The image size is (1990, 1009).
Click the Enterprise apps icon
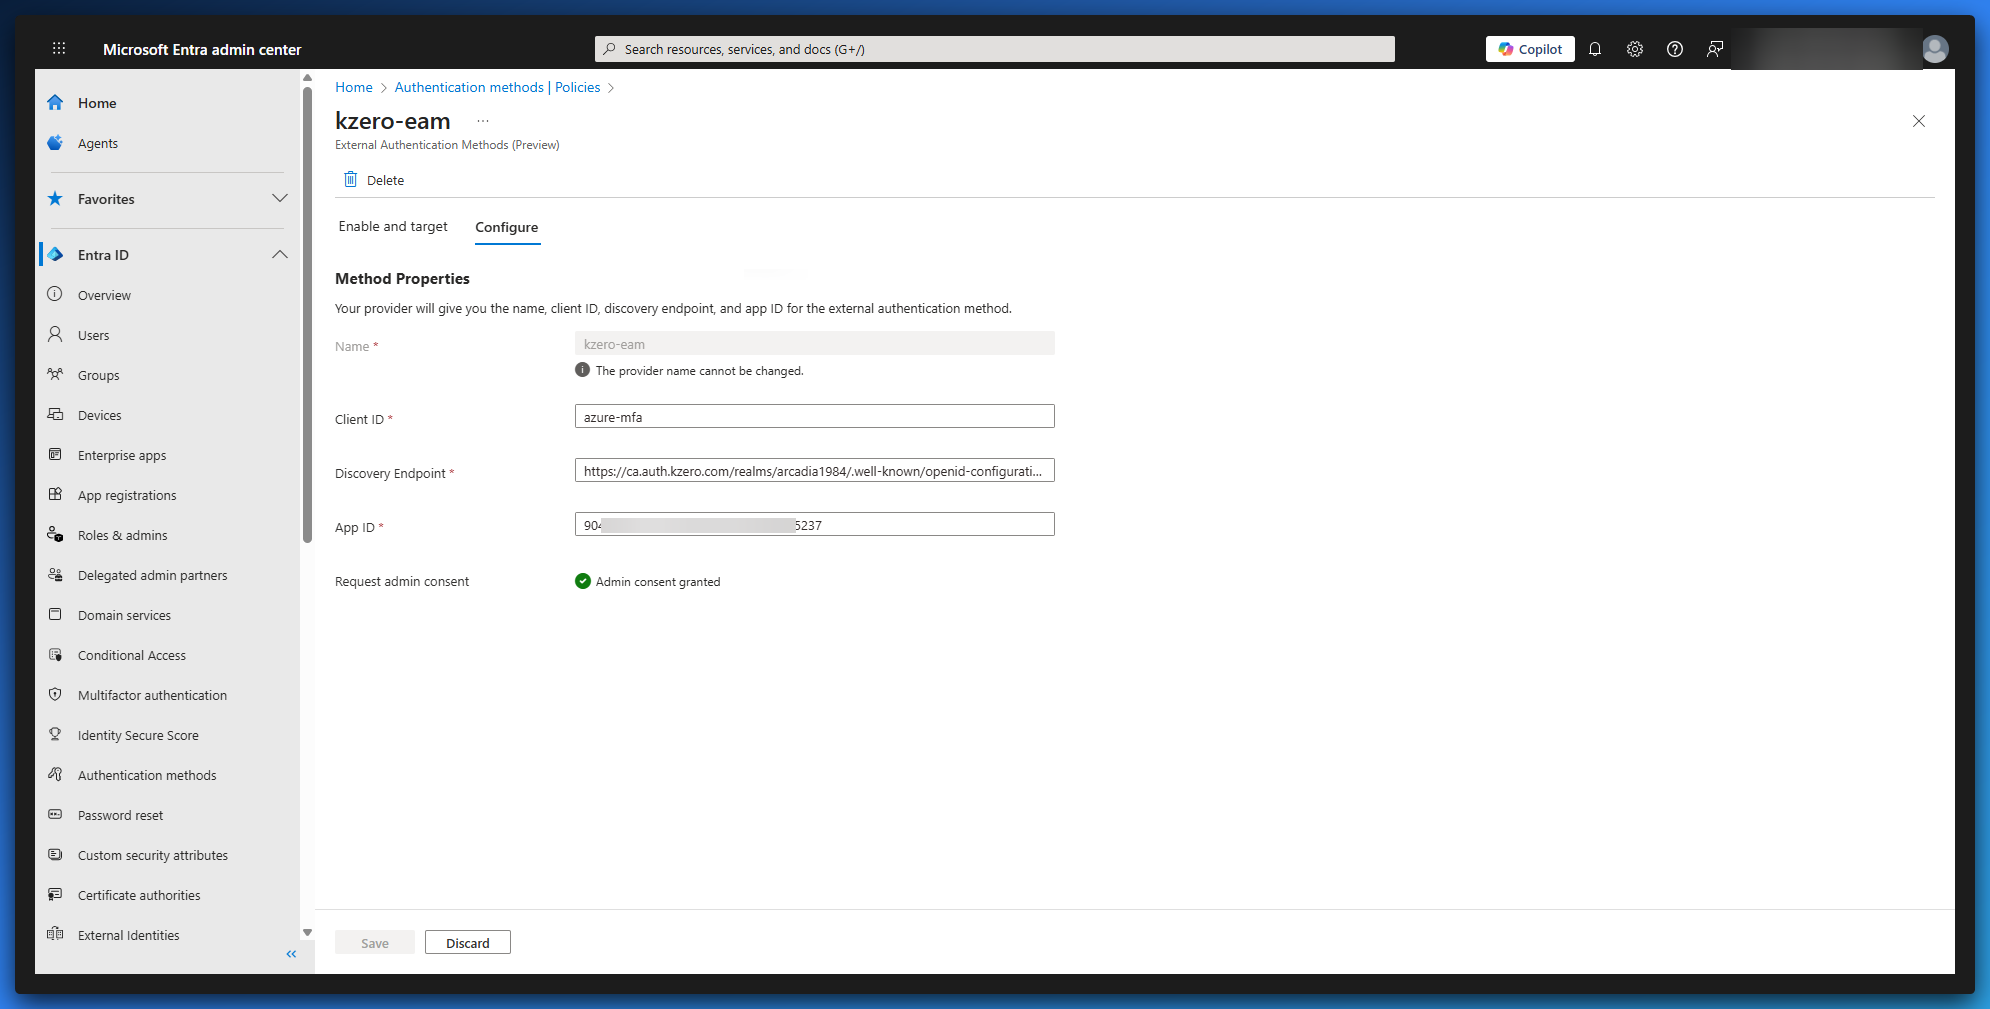pos(55,454)
